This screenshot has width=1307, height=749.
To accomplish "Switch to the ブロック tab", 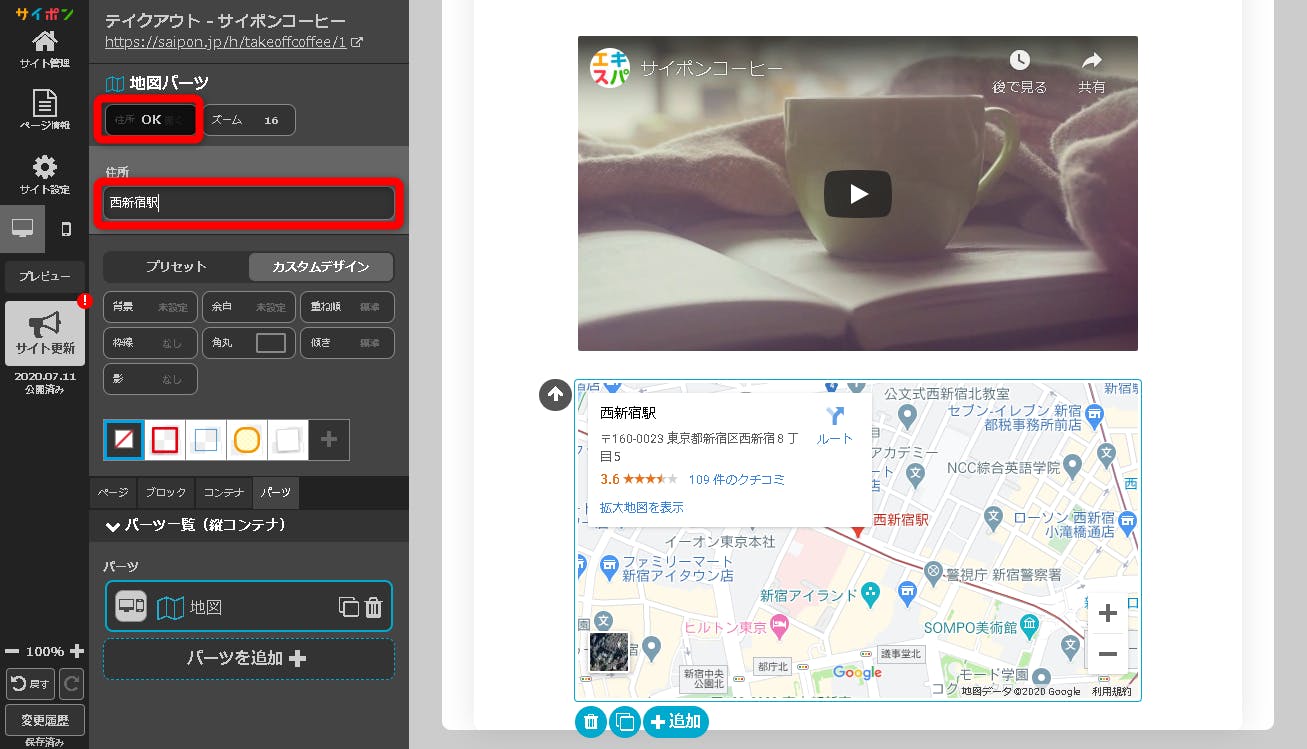I will pyautogui.click(x=165, y=493).
